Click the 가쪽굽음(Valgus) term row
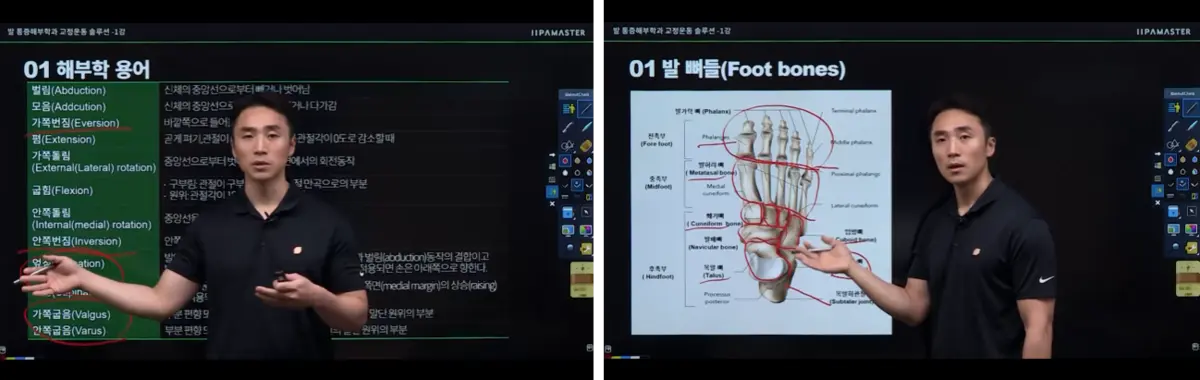This screenshot has height=380, width=1200. pos(268,314)
